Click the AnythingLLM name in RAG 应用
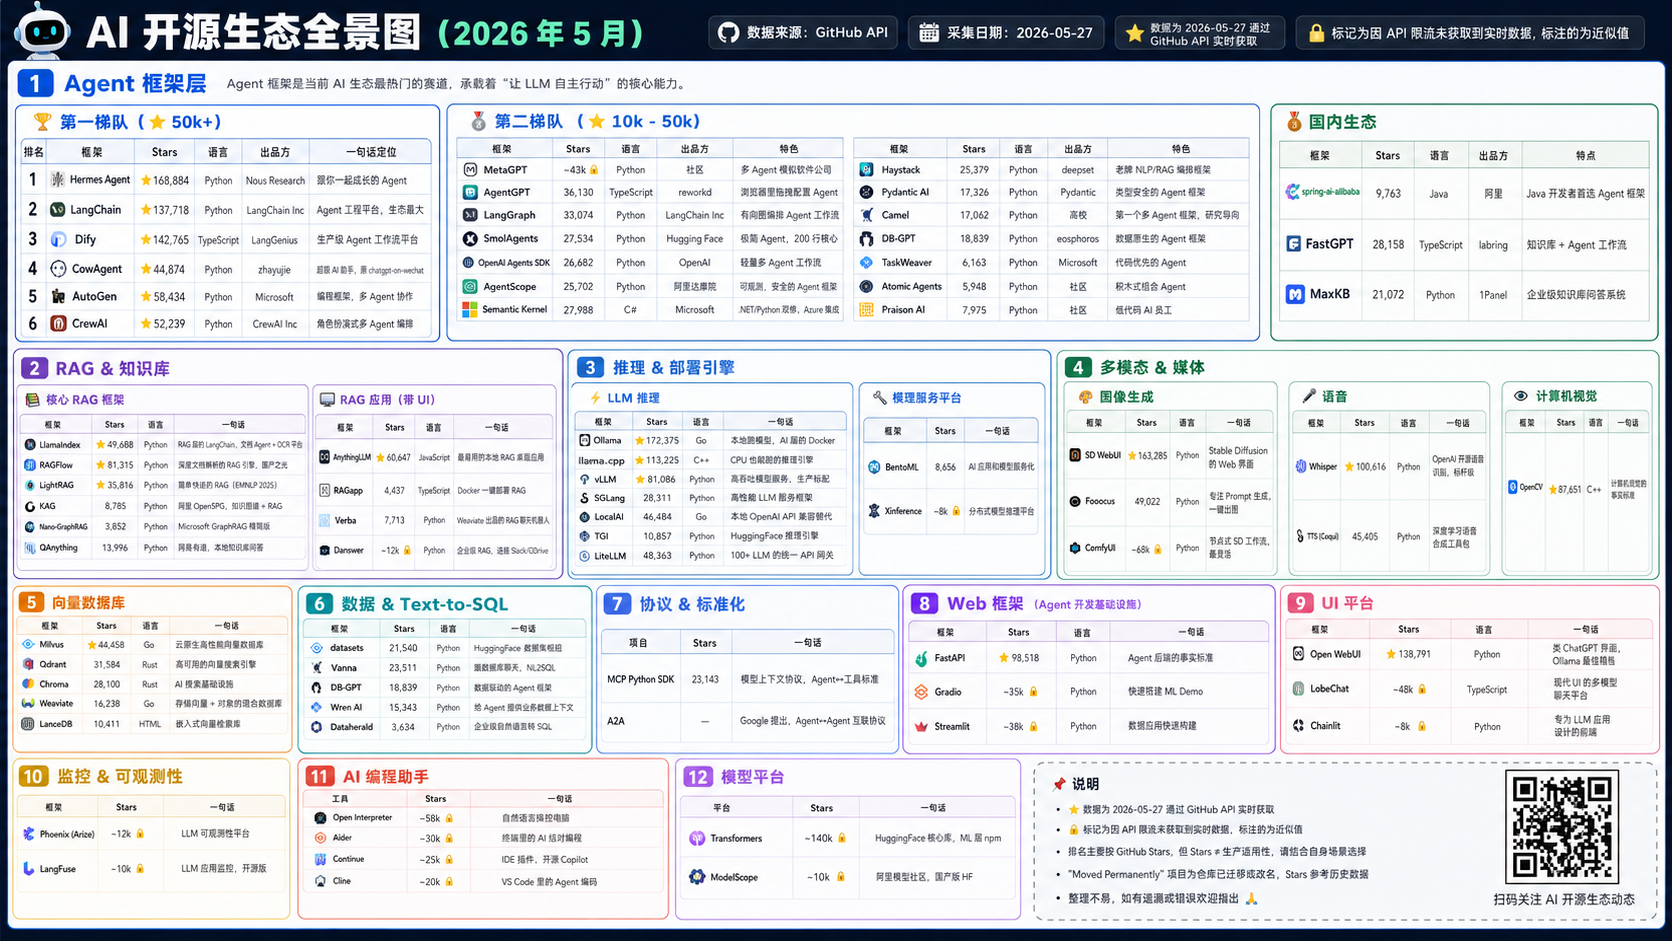1672x941 pixels. (x=352, y=457)
